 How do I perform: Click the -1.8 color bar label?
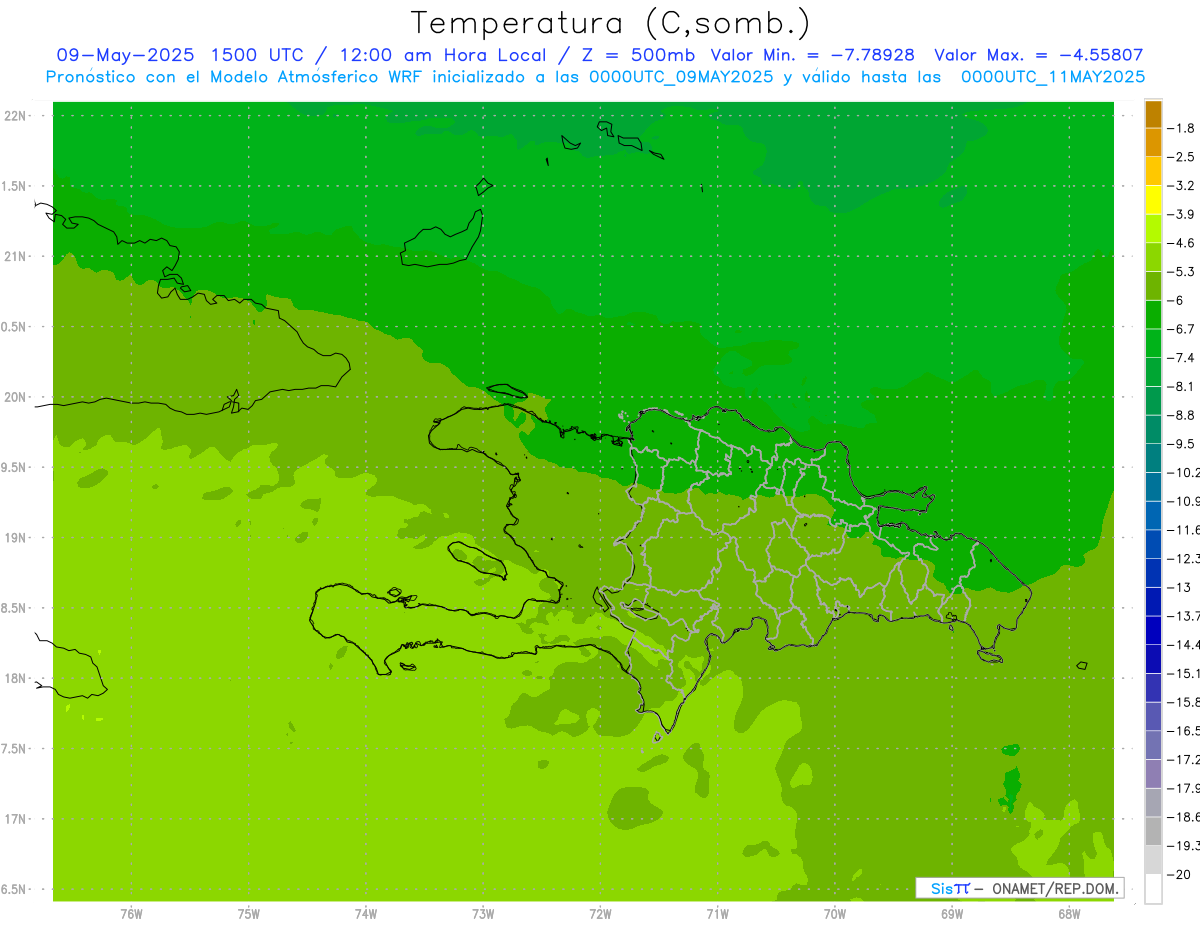(x=1182, y=128)
